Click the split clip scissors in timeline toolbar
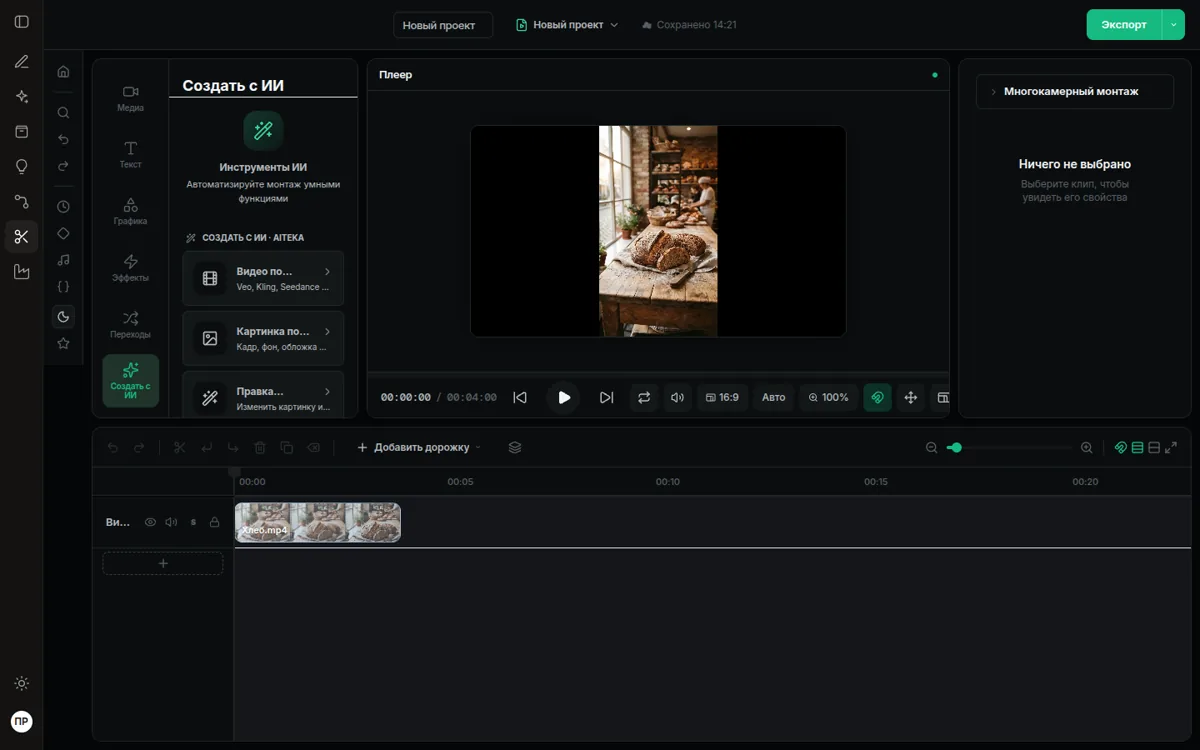Screen dimensions: 1200x750 pos(180,447)
